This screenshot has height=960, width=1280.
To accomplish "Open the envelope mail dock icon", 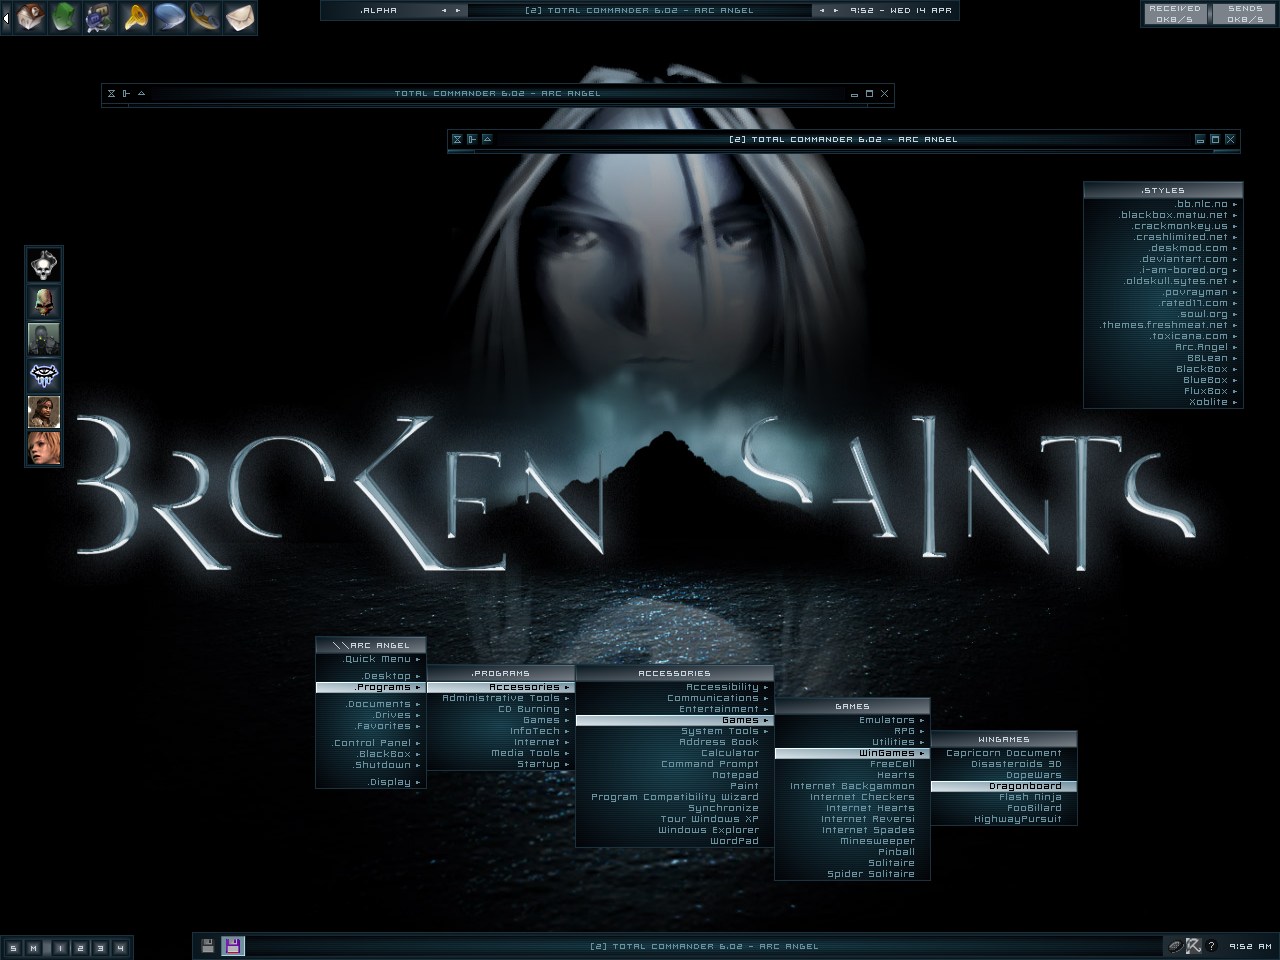I will tap(239, 17).
